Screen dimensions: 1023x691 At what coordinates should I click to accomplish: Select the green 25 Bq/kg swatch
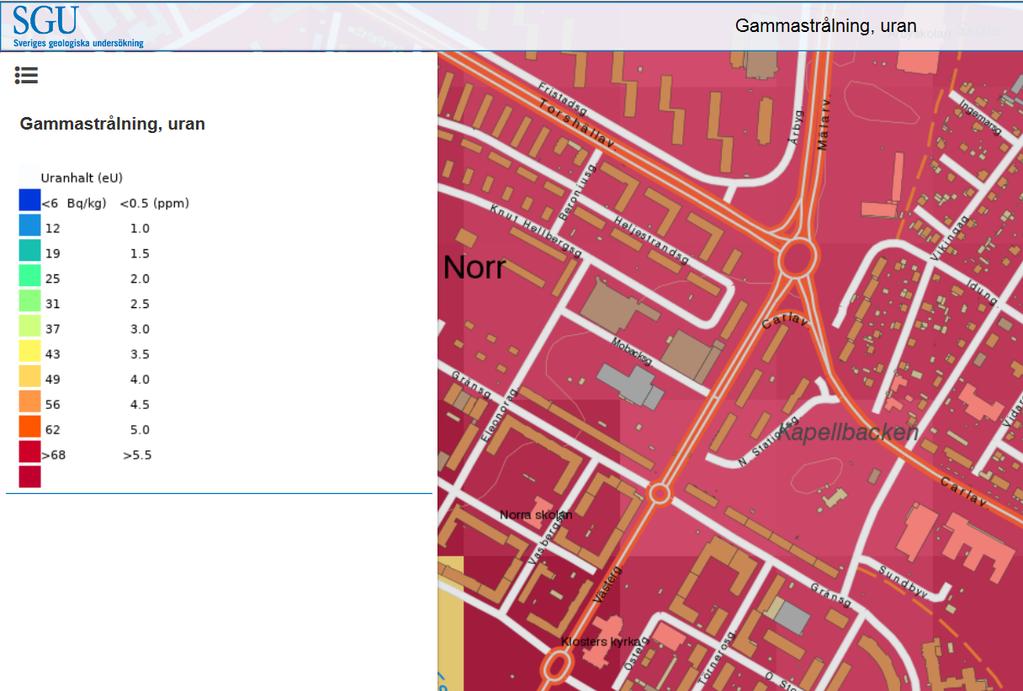coord(30,275)
